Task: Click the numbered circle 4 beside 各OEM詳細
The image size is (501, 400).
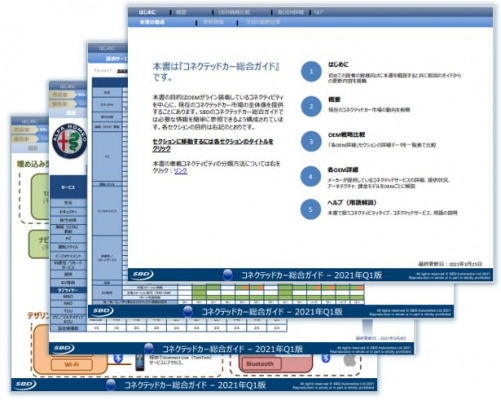Action: [311, 177]
